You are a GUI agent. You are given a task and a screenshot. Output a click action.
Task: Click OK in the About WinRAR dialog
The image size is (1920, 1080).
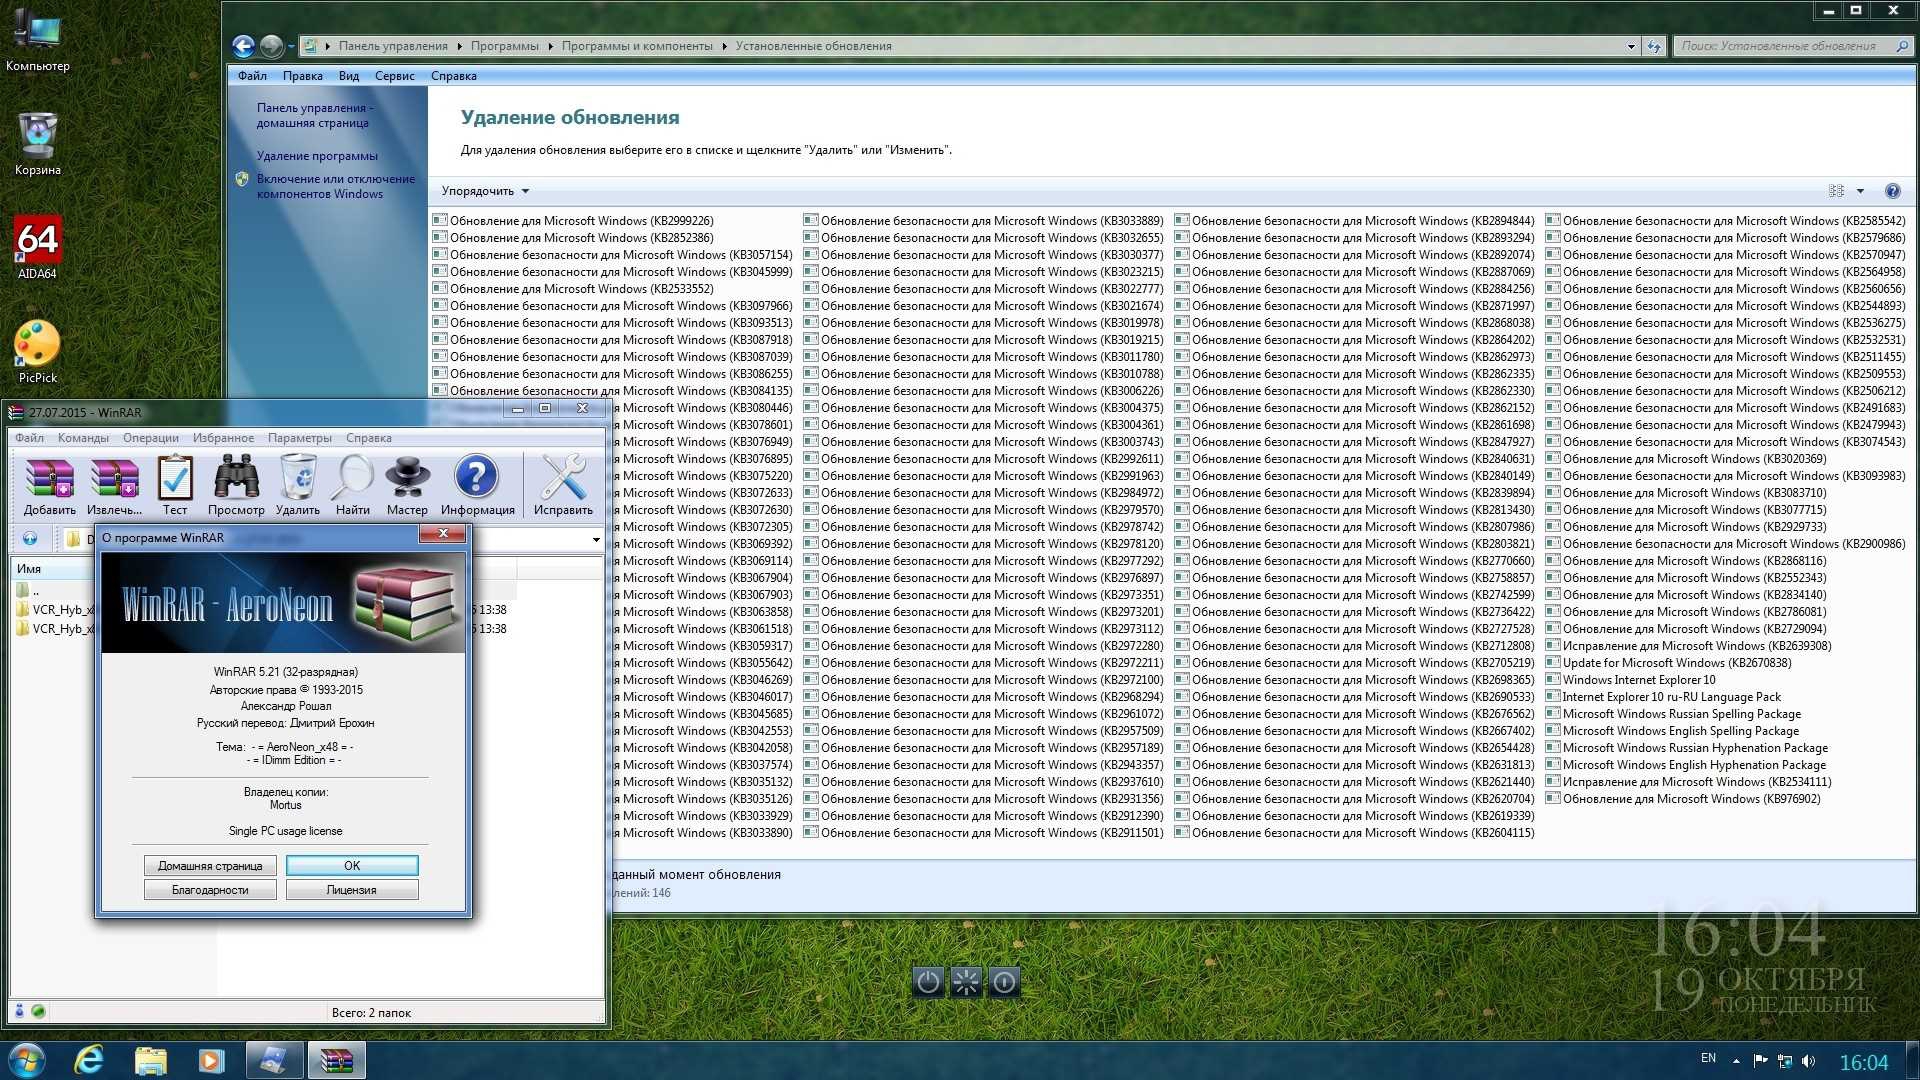click(352, 865)
